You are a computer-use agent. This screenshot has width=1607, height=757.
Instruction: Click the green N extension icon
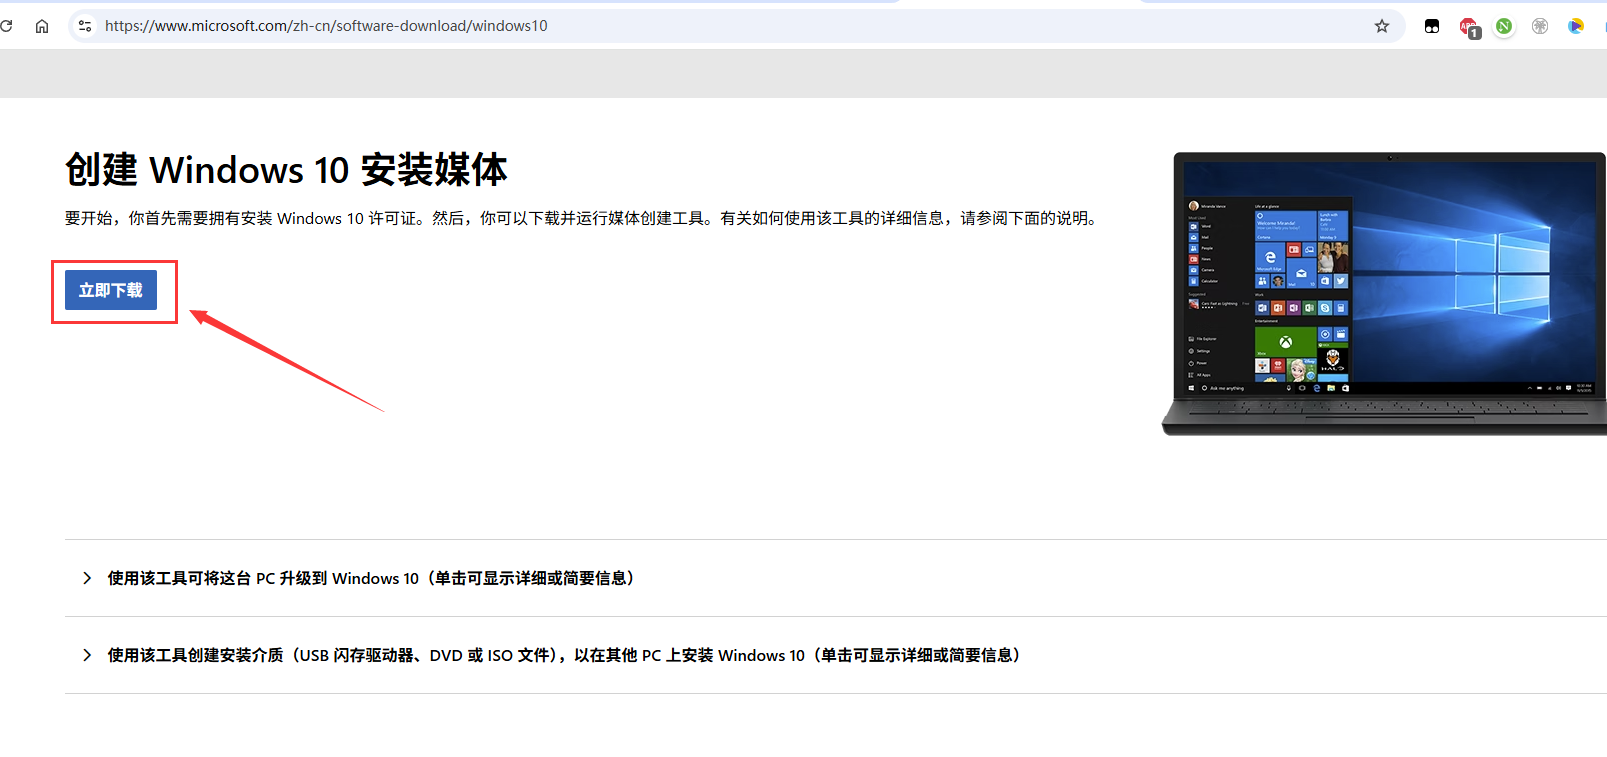click(1504, 26)
